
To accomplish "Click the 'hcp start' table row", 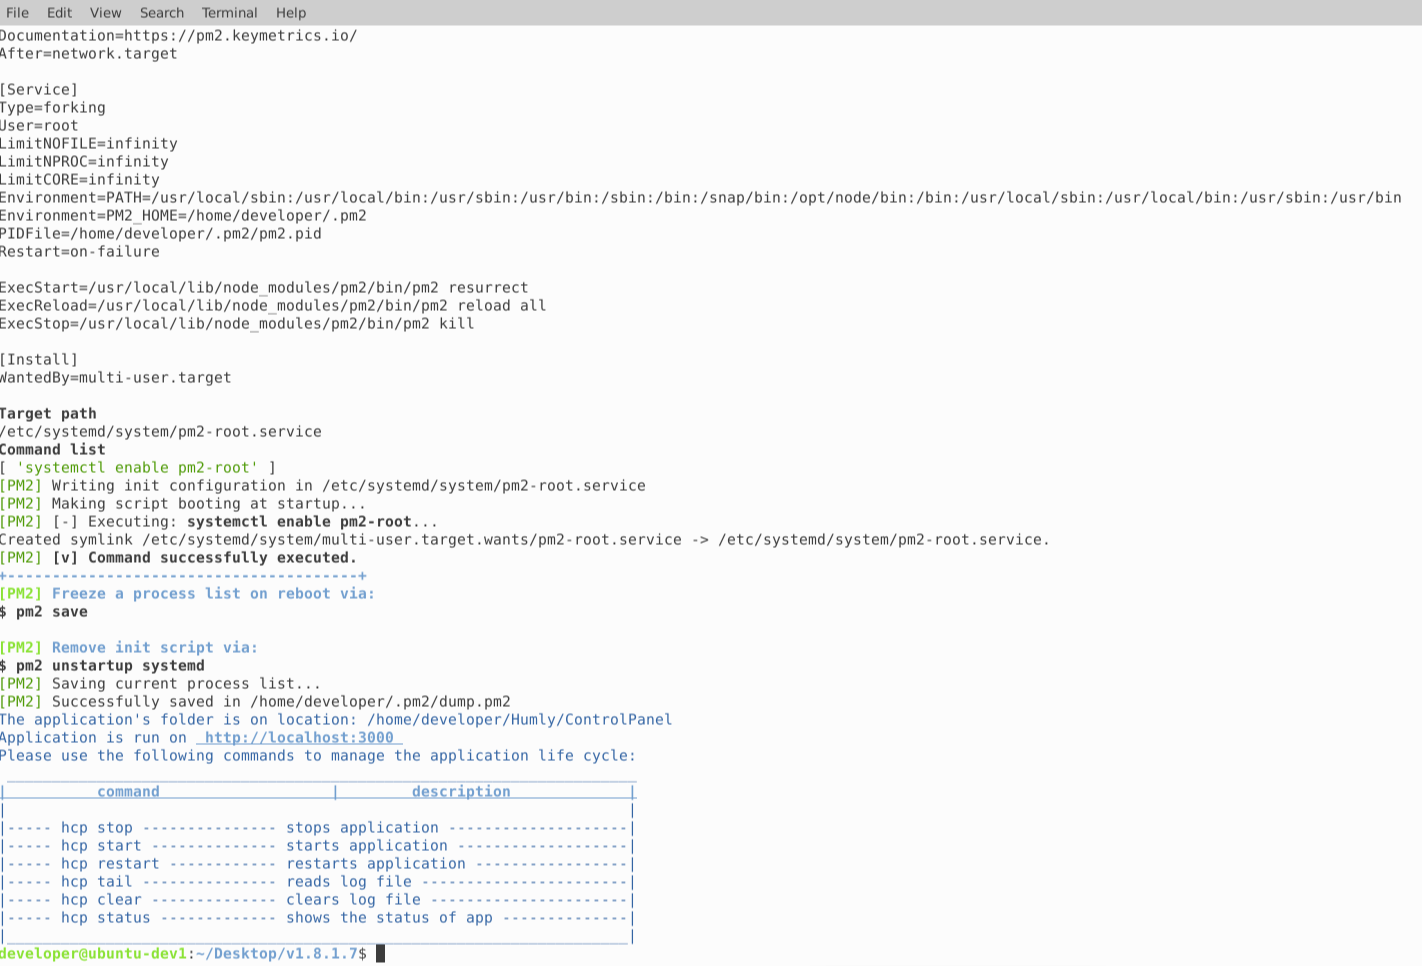I will click(317, 846).
